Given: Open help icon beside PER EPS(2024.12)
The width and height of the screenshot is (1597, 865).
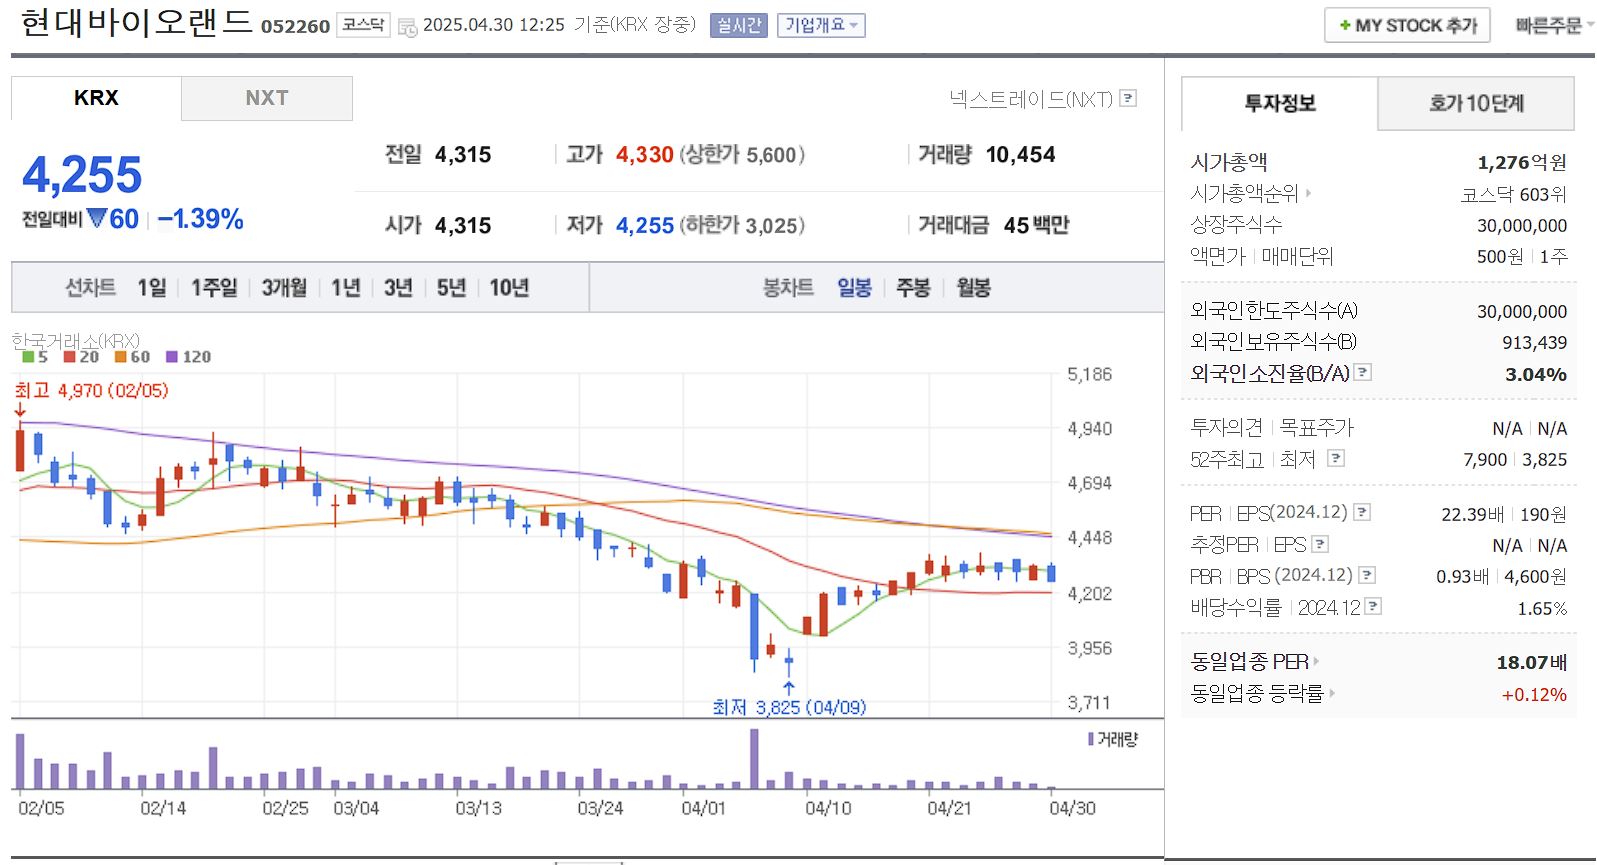Looking at the screenshot, I should coord(1362,512).
